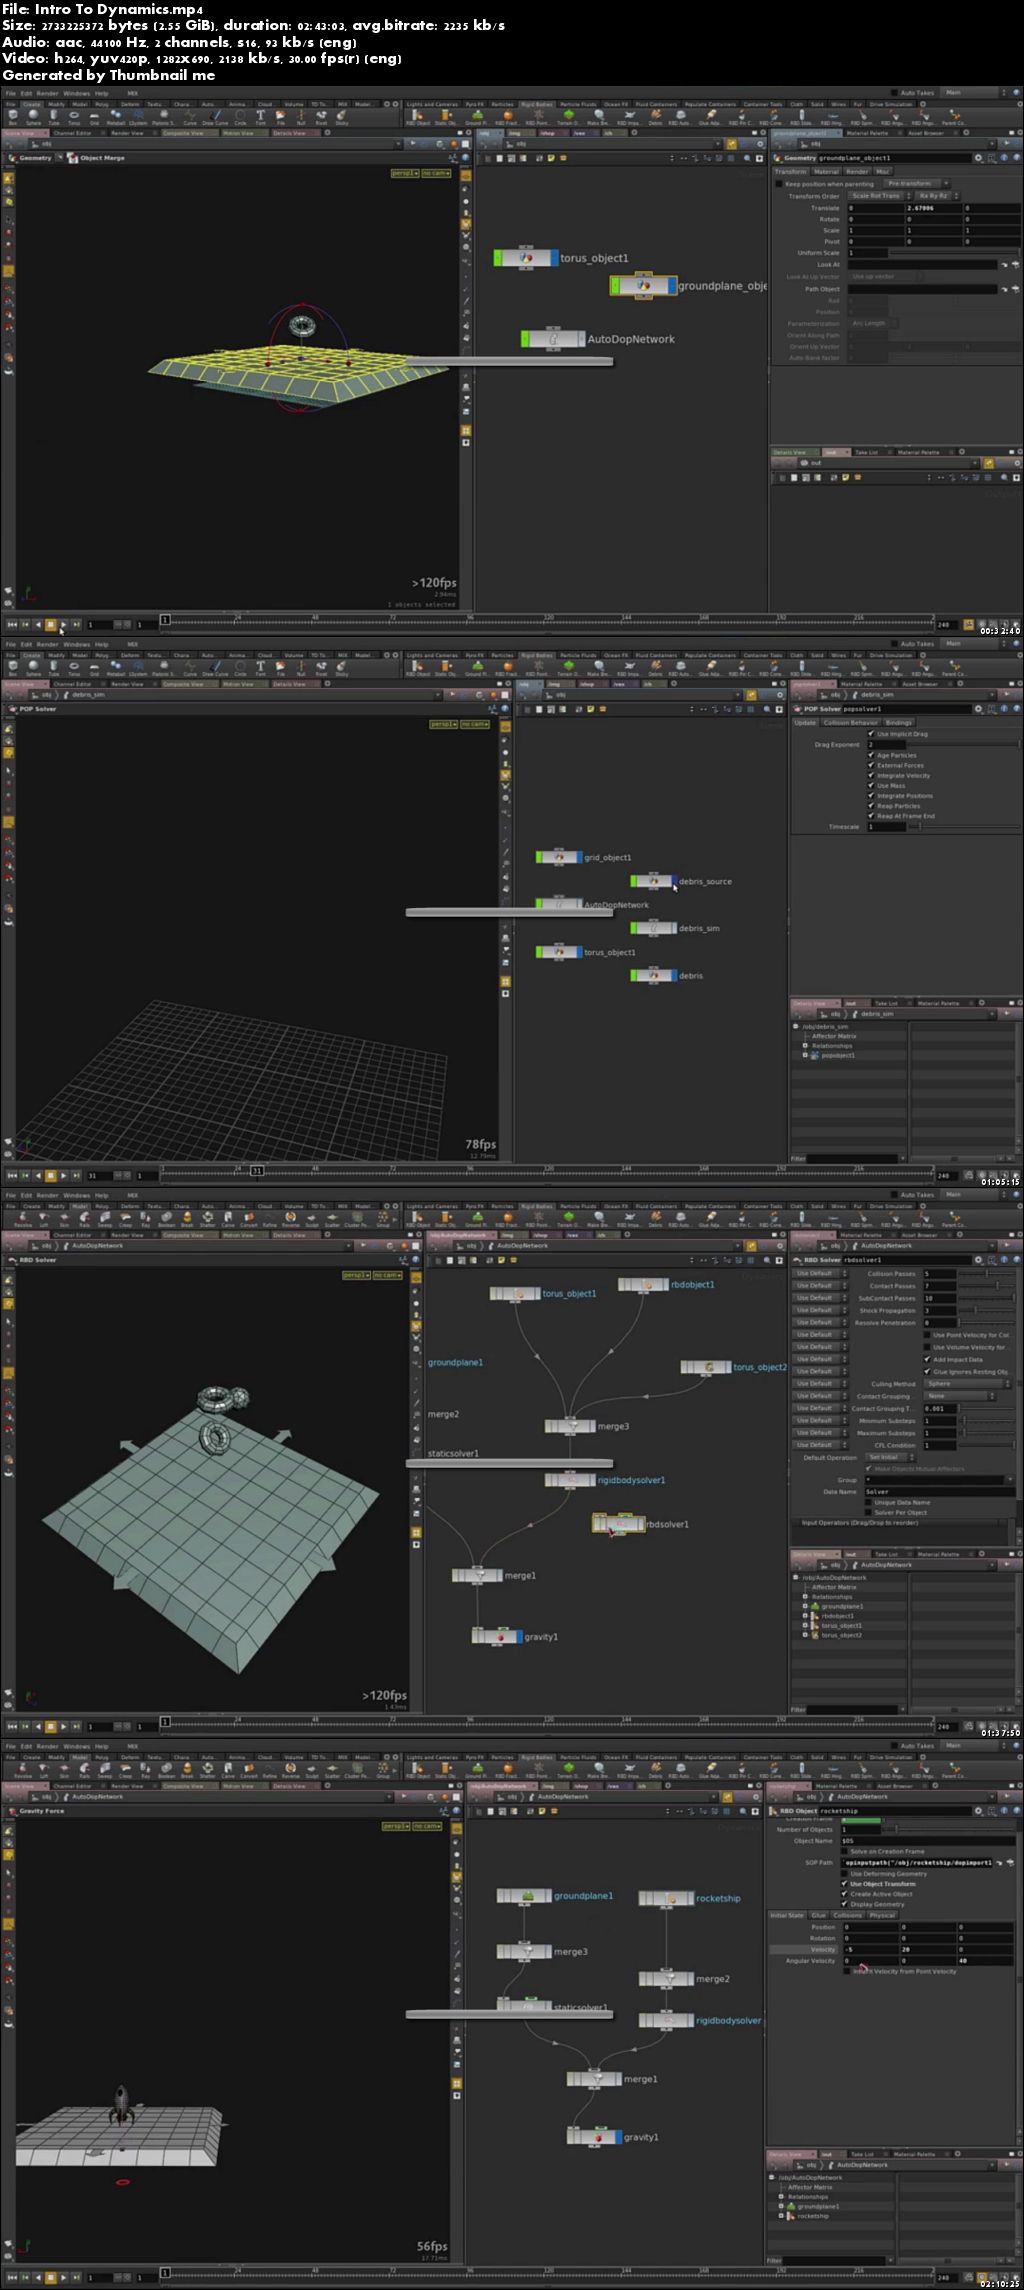1024x2290 pixels.
Task: Select the rbdobject1 node in the network
Action: [644, 1284]
